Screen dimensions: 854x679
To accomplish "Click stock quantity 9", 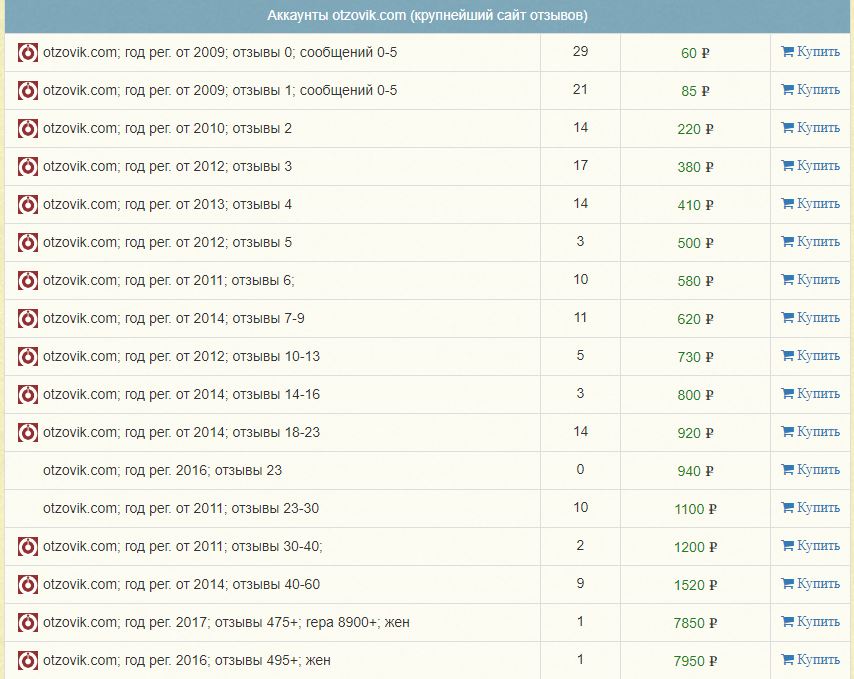I will pyautogui.click(x=580, y=584).
